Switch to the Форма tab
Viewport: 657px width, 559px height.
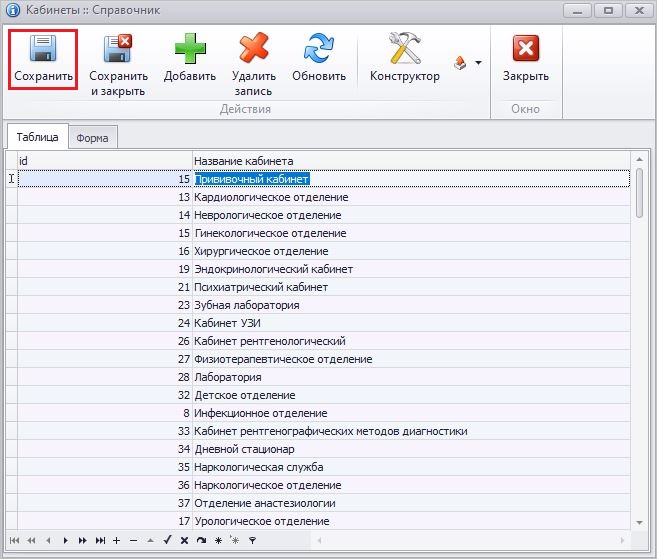pos(92,138)
